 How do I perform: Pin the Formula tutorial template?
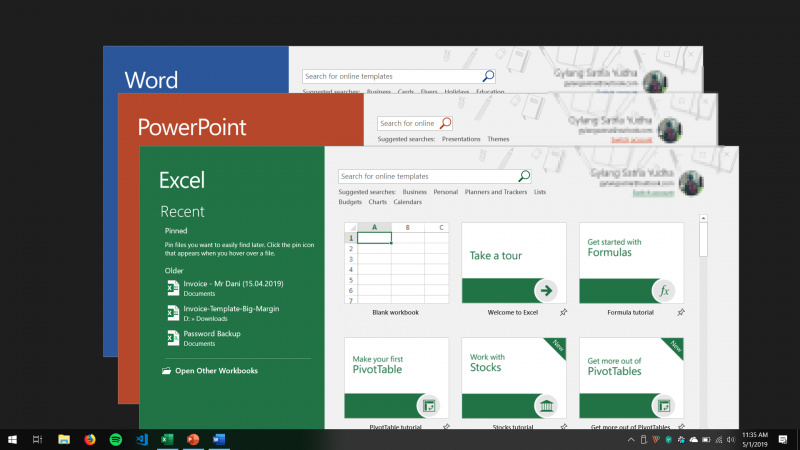[681, 312]
